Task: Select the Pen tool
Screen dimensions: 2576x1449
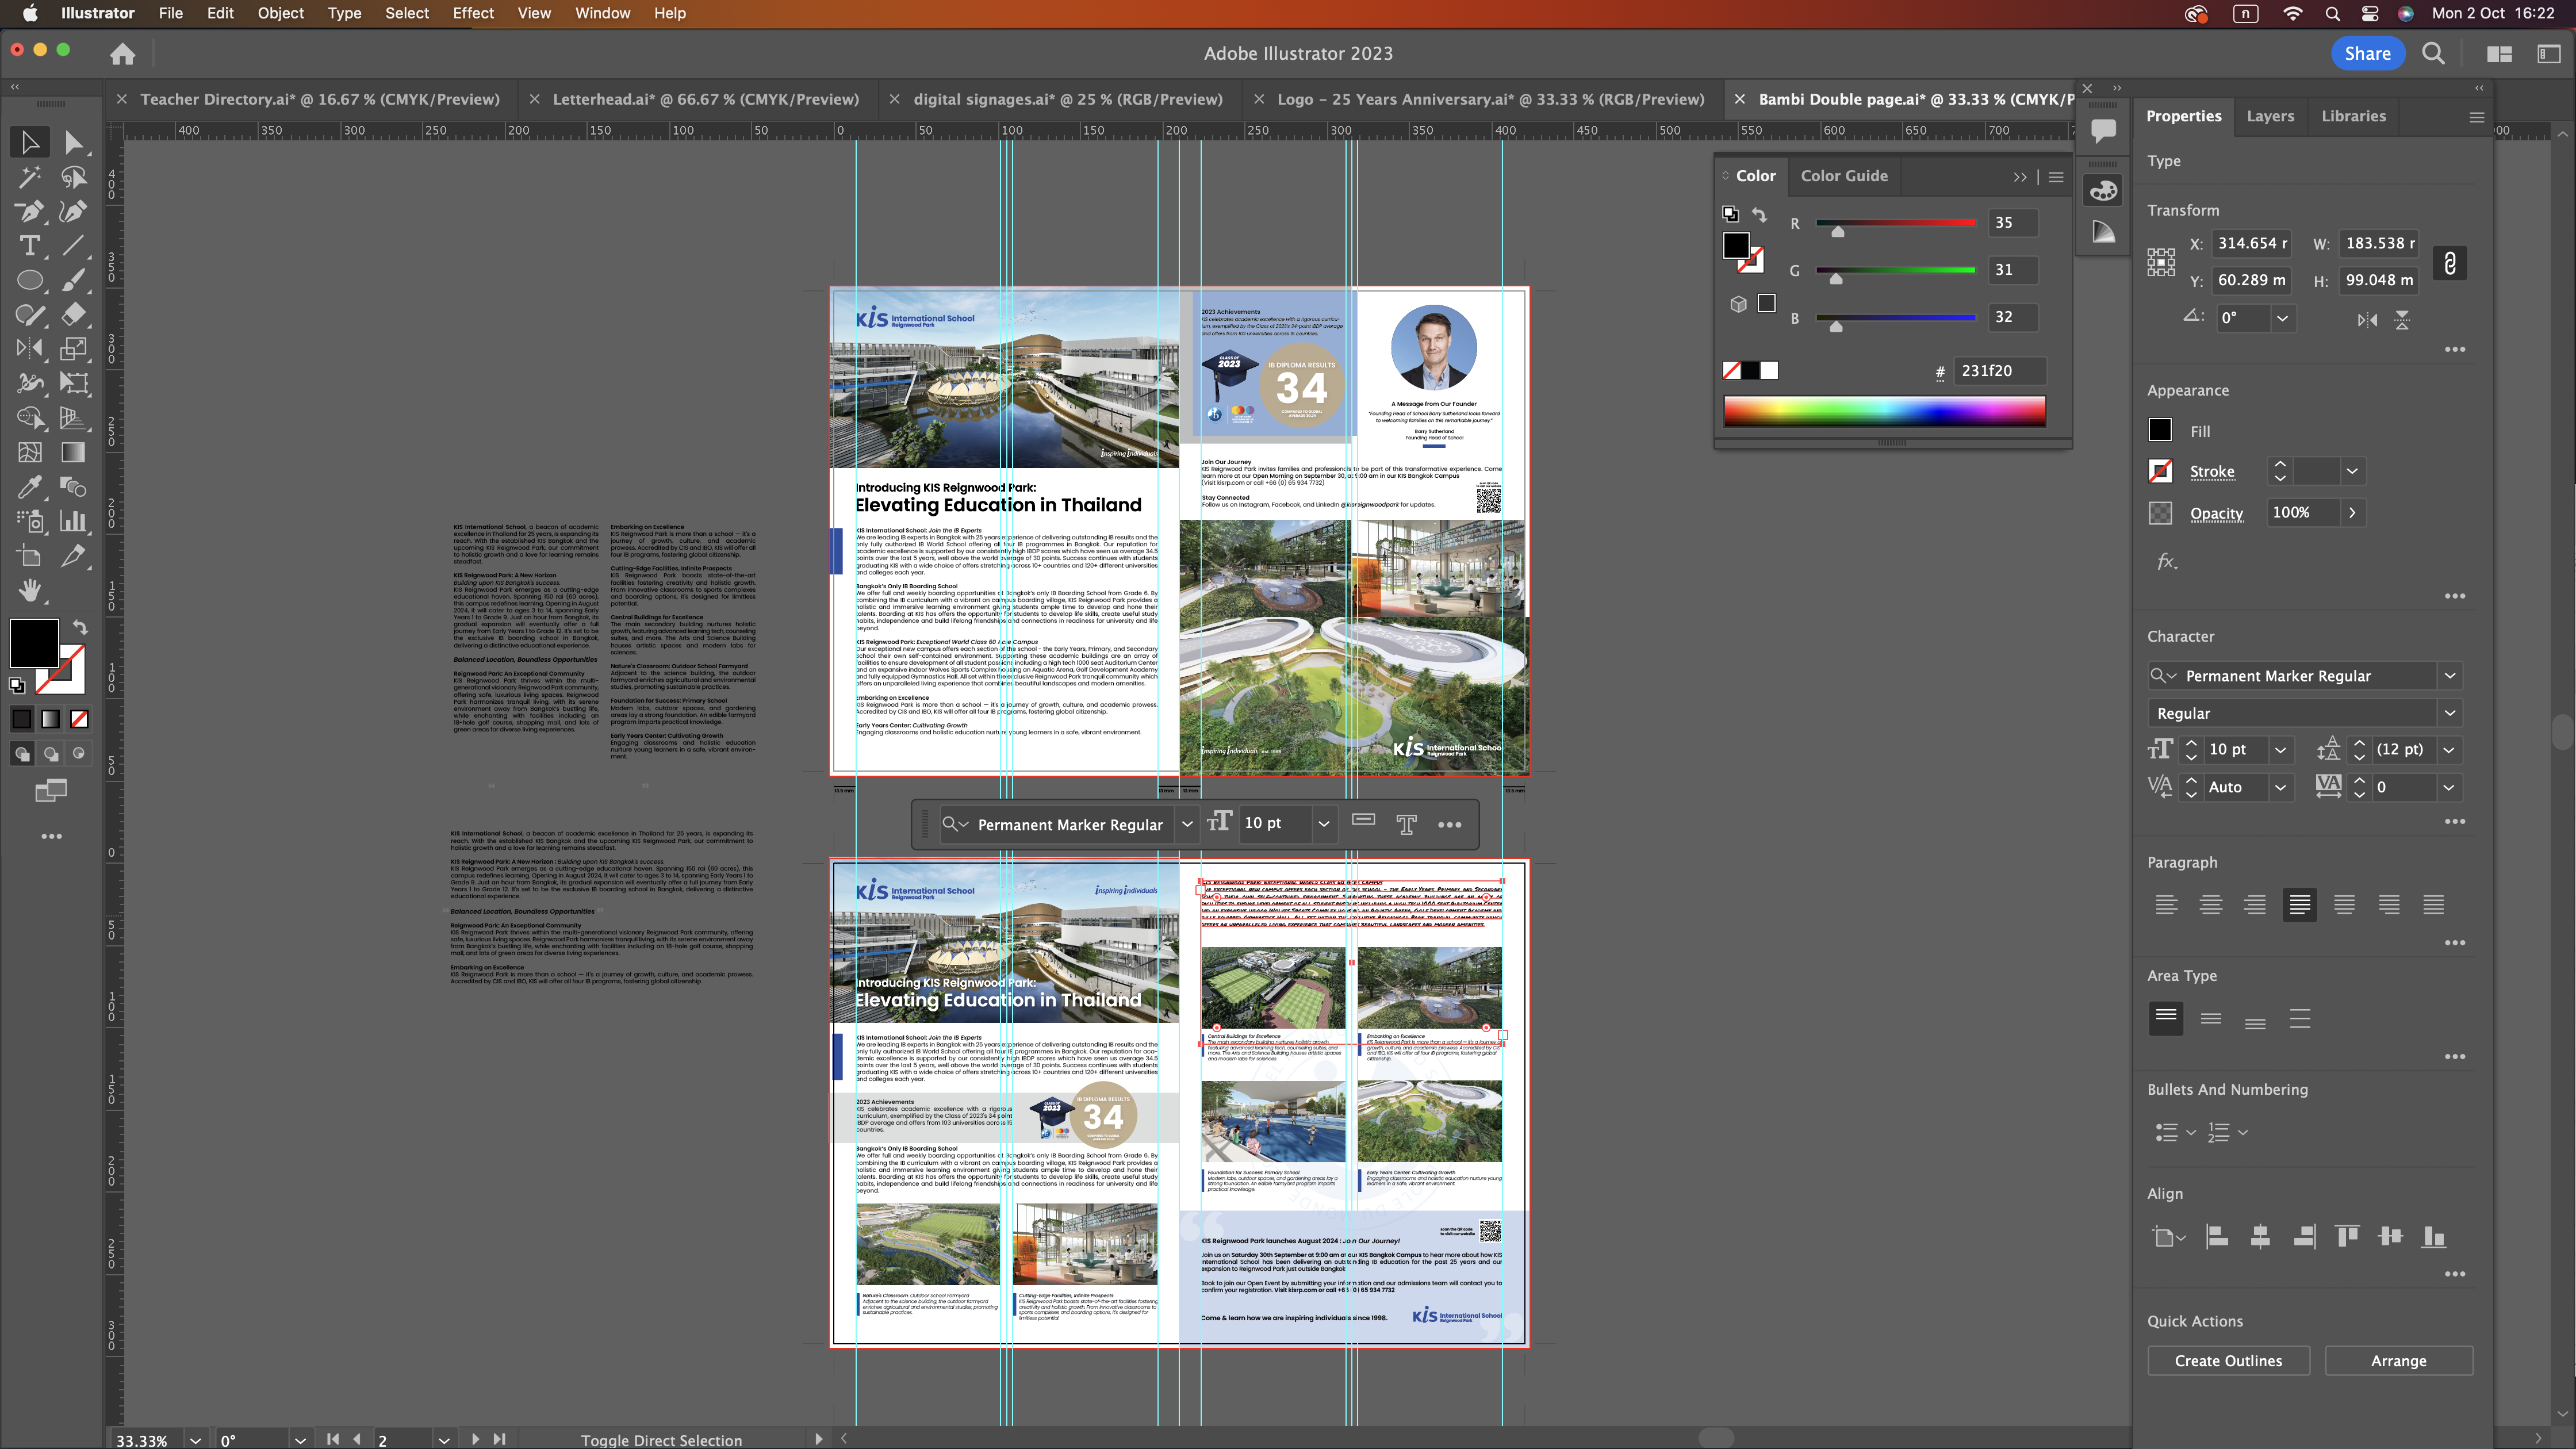Action: pyautogui.click(x=30, y=212)
